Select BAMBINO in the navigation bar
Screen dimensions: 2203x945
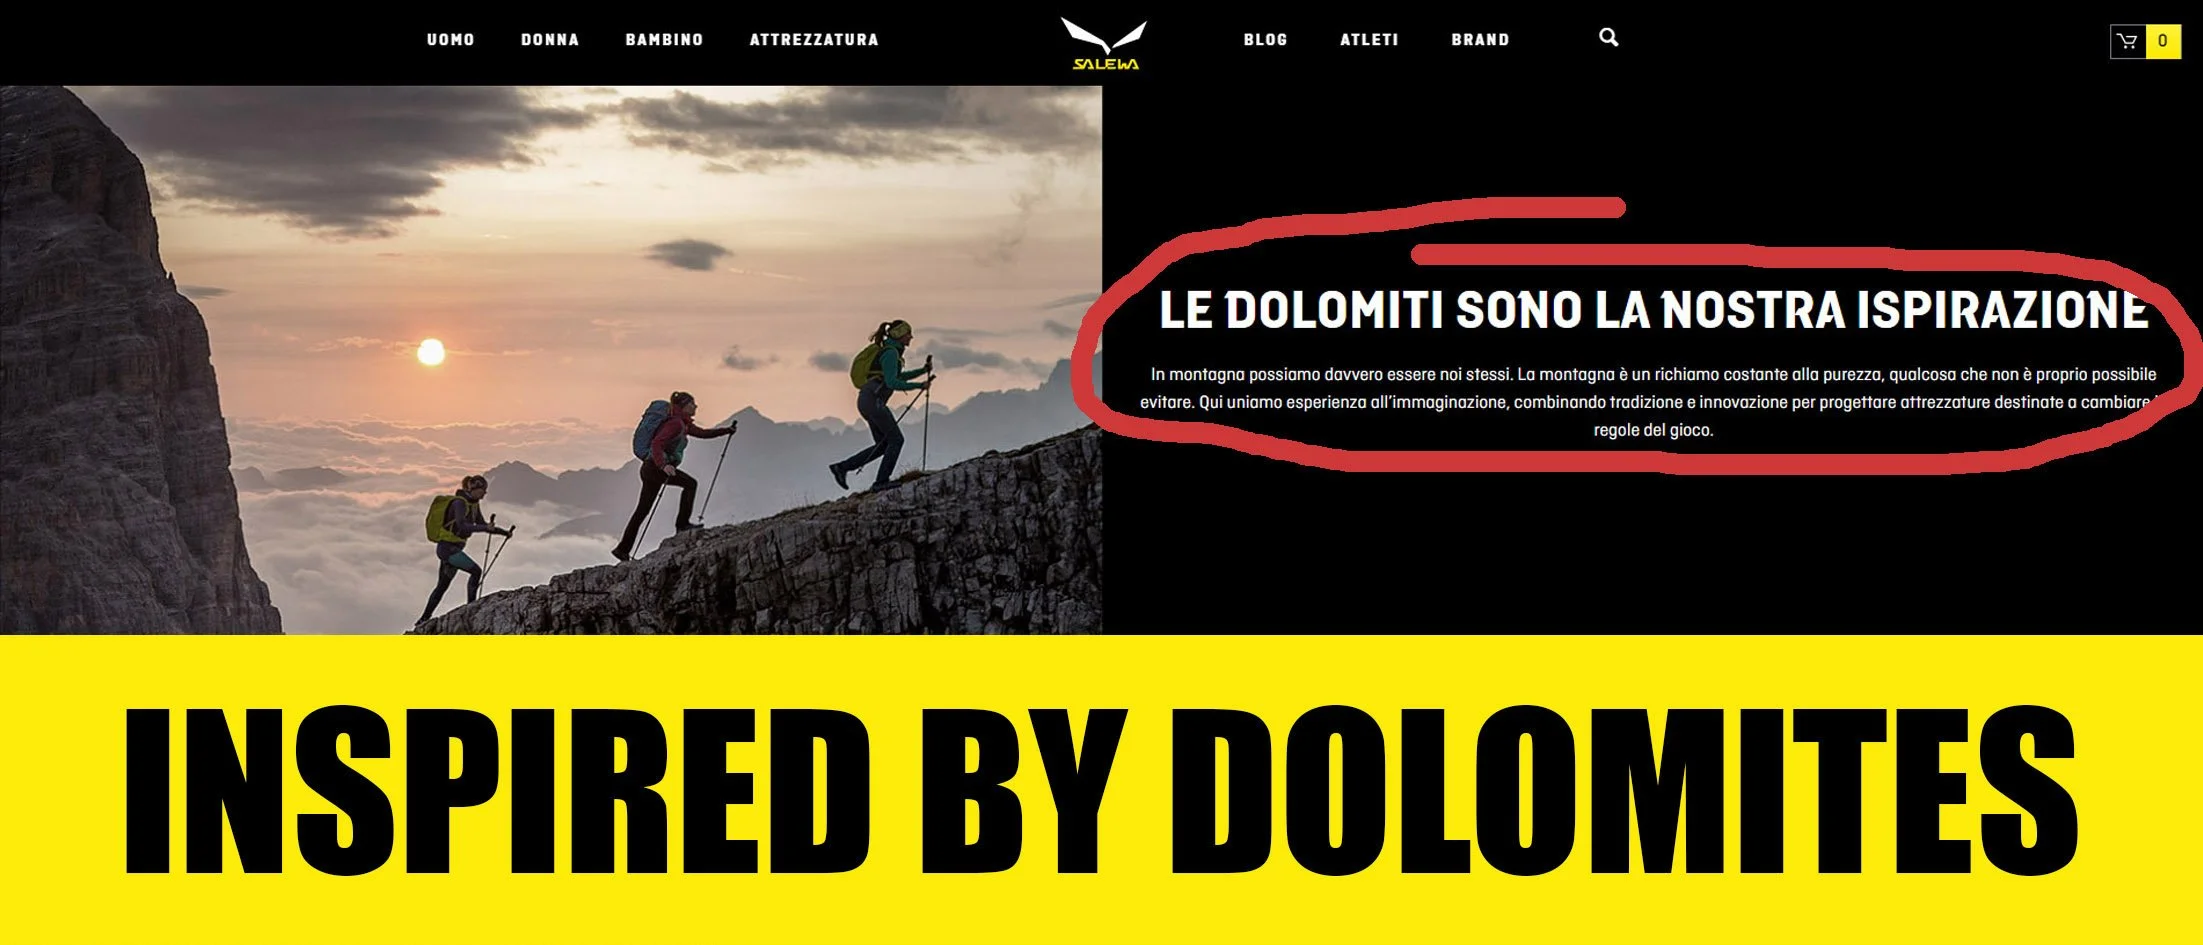664,40
